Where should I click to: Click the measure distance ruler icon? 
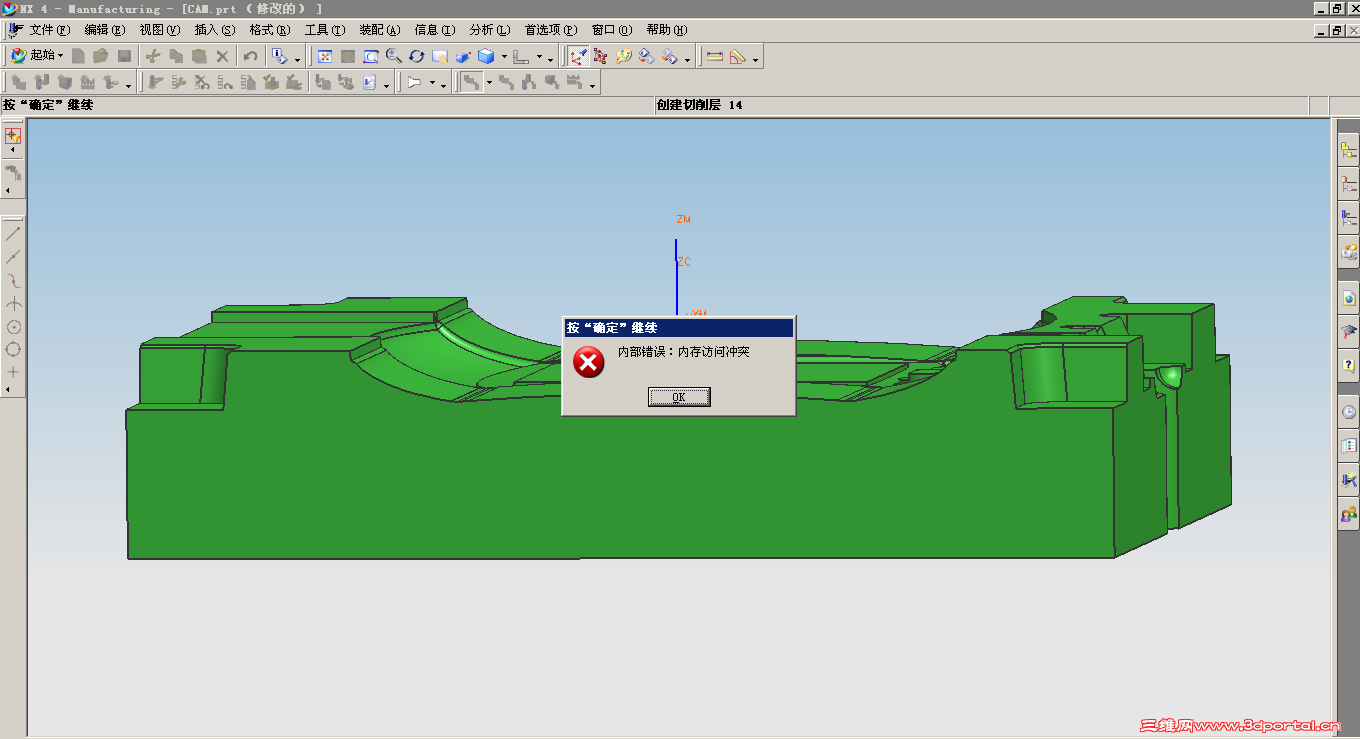pos(715,56)
